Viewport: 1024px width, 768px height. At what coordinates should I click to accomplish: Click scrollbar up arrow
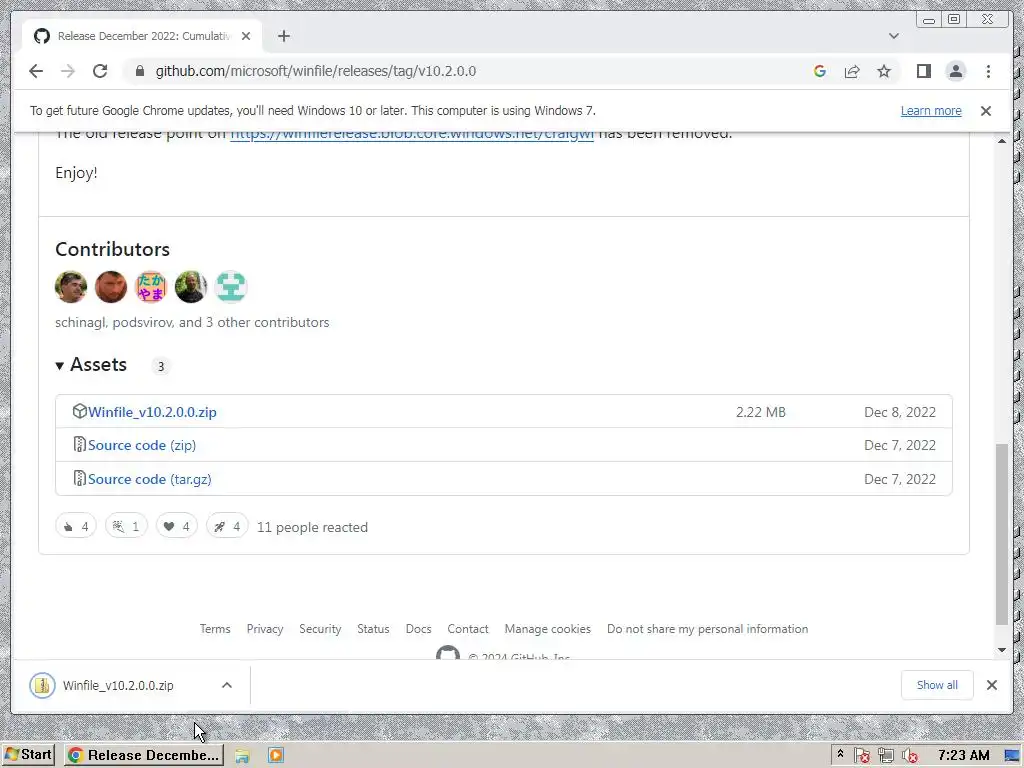(x=1002, y=141)
